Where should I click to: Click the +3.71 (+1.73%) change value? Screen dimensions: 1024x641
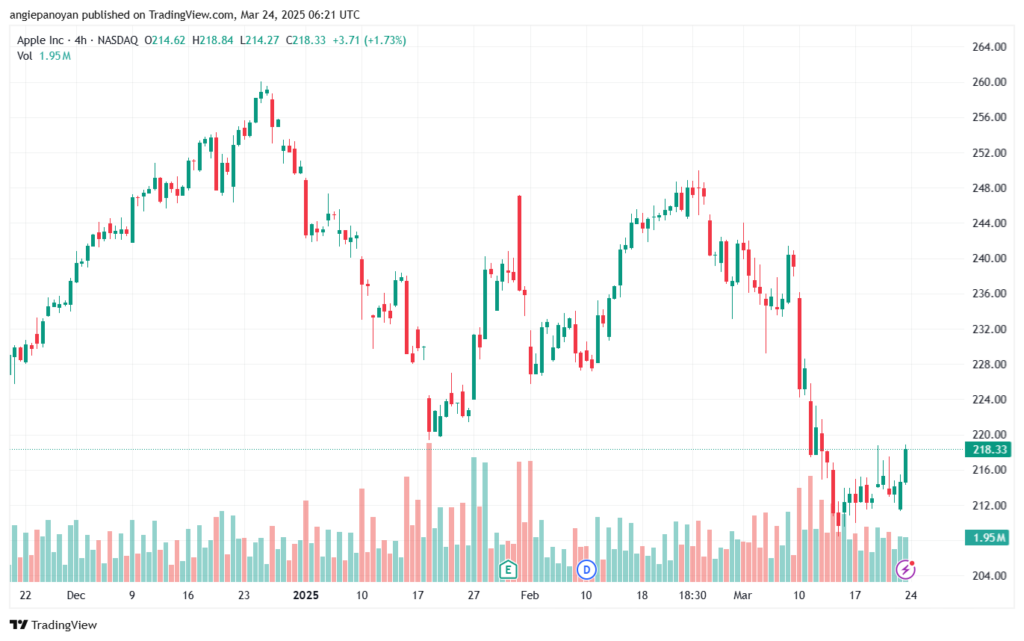tap(369, 40)
